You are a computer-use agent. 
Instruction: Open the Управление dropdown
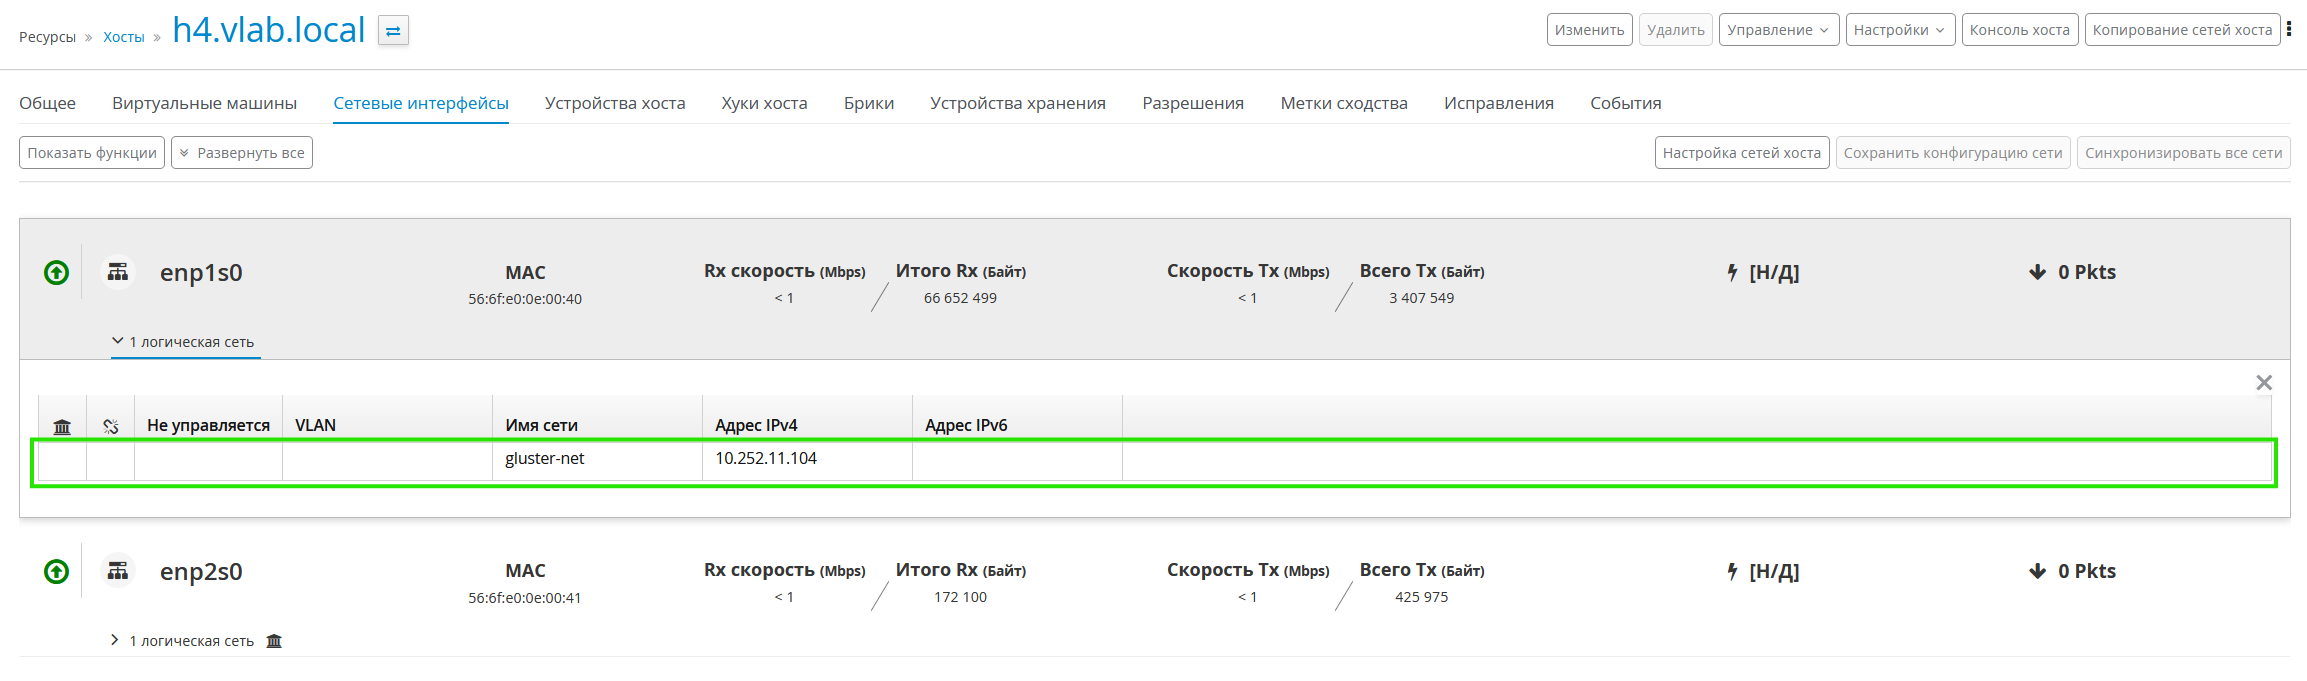tap(1779, 30)
